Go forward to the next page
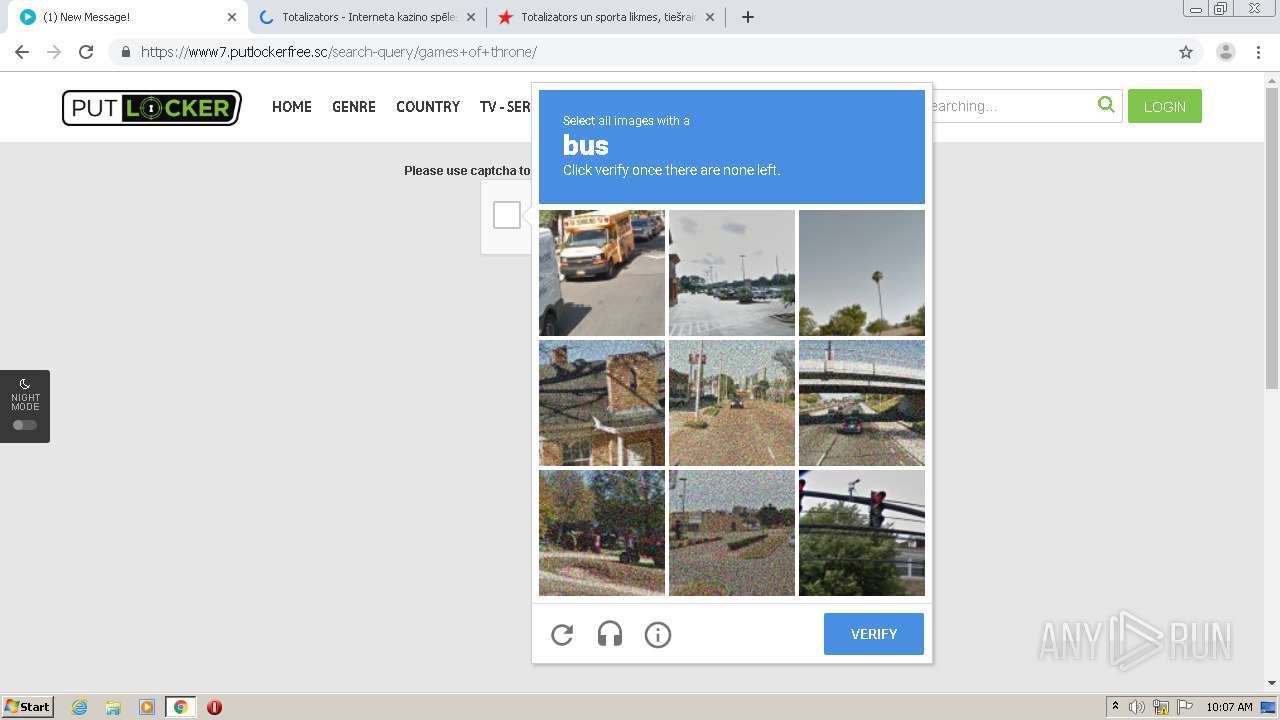 point(54,52)
